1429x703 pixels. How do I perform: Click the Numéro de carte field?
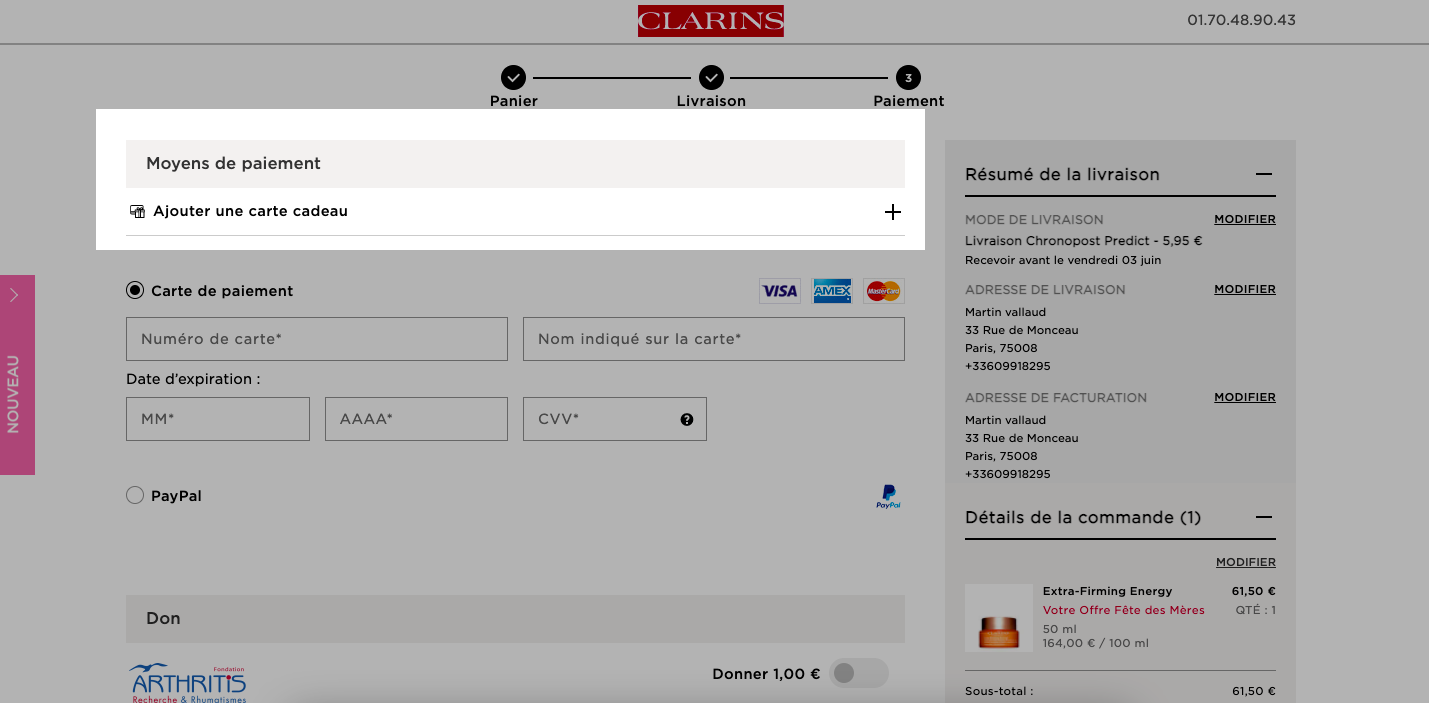pyautogui.click(x=317, y=339)
